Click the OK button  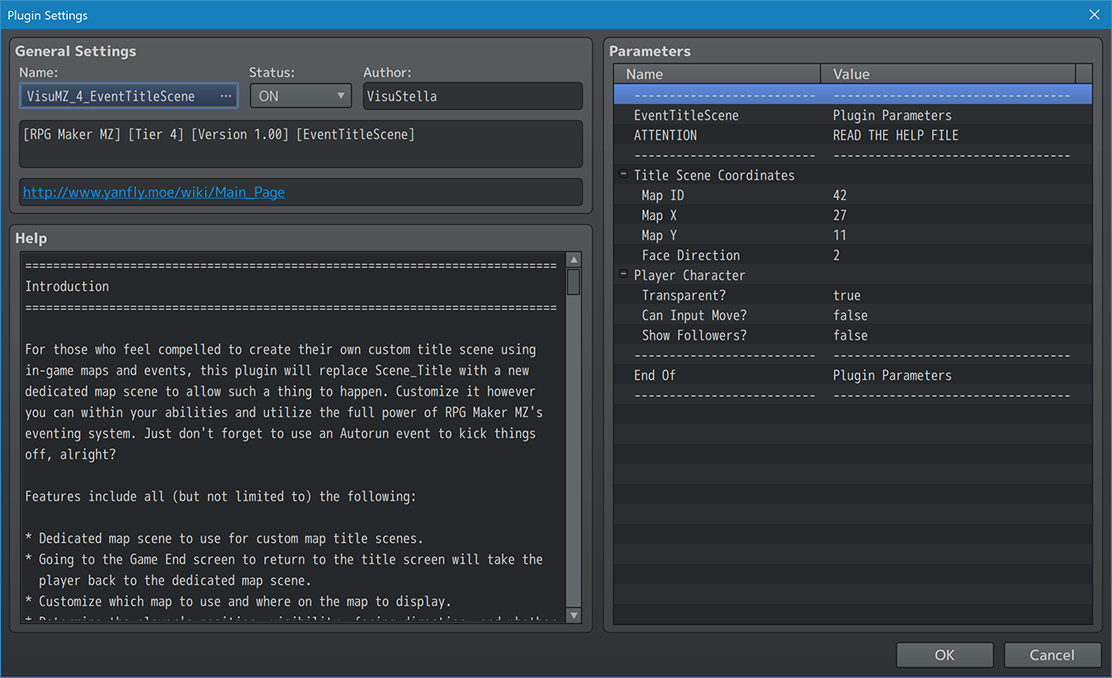point(945,655)
